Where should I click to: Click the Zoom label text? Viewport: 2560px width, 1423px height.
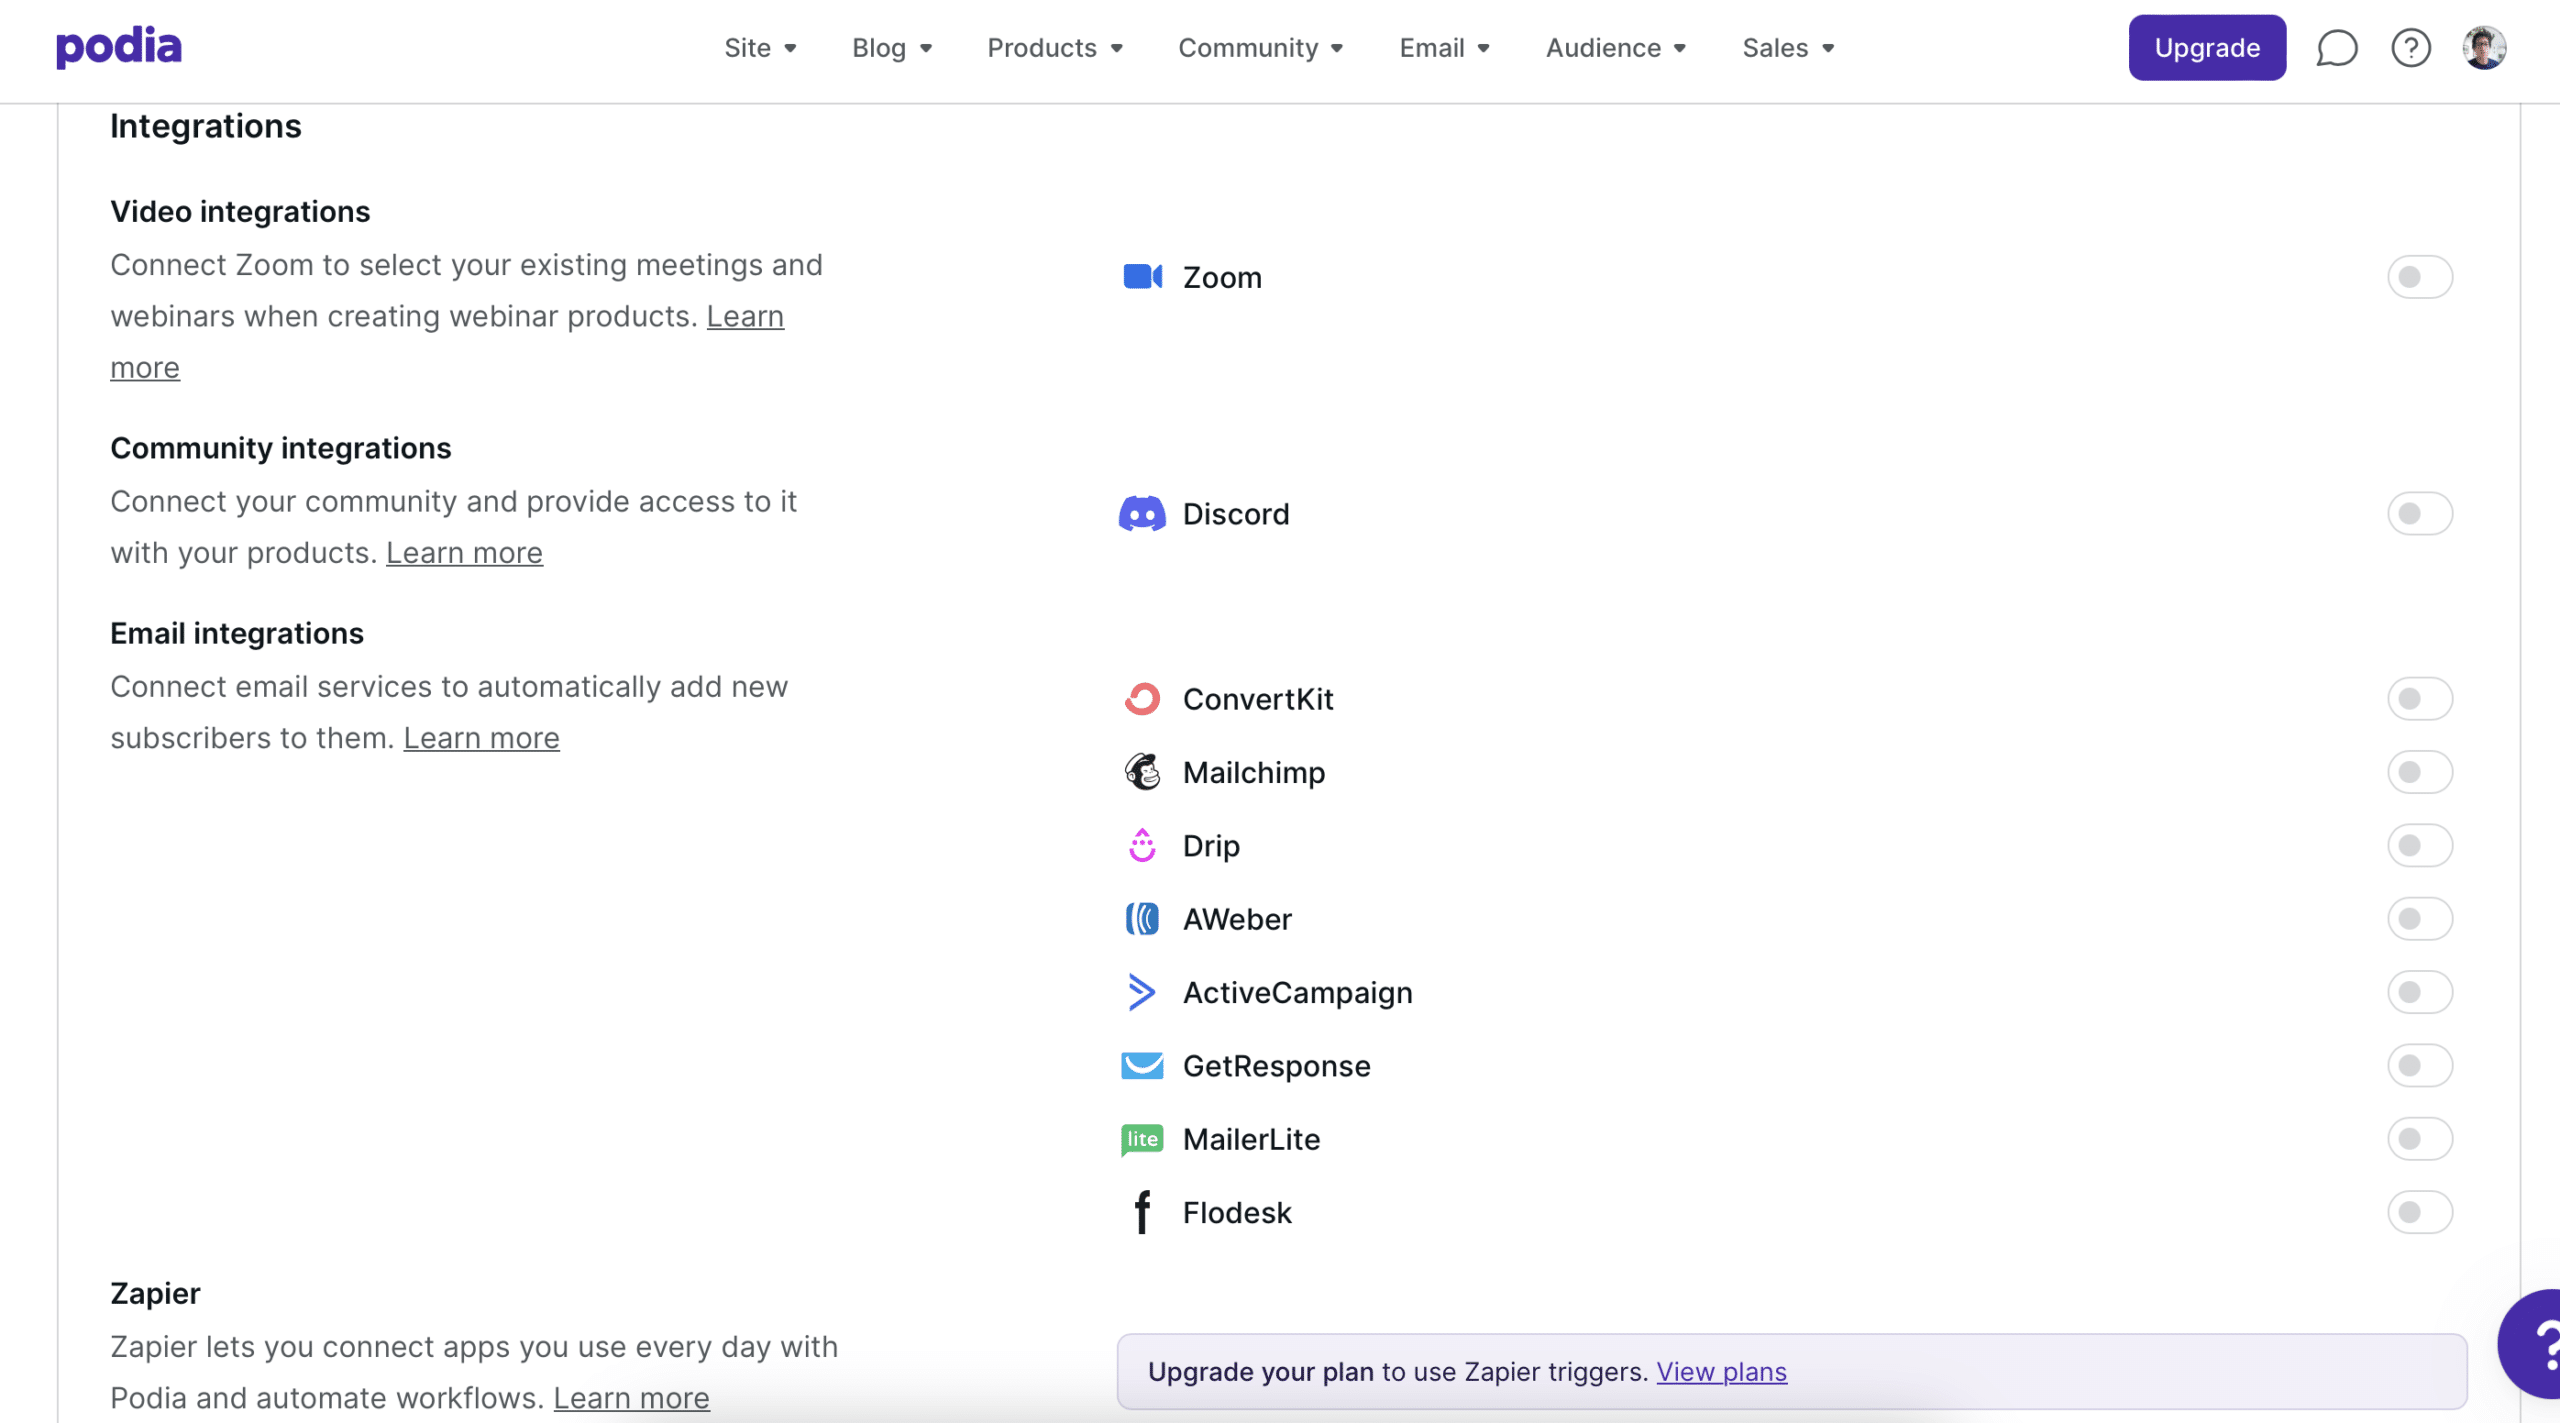[1222, 277]
